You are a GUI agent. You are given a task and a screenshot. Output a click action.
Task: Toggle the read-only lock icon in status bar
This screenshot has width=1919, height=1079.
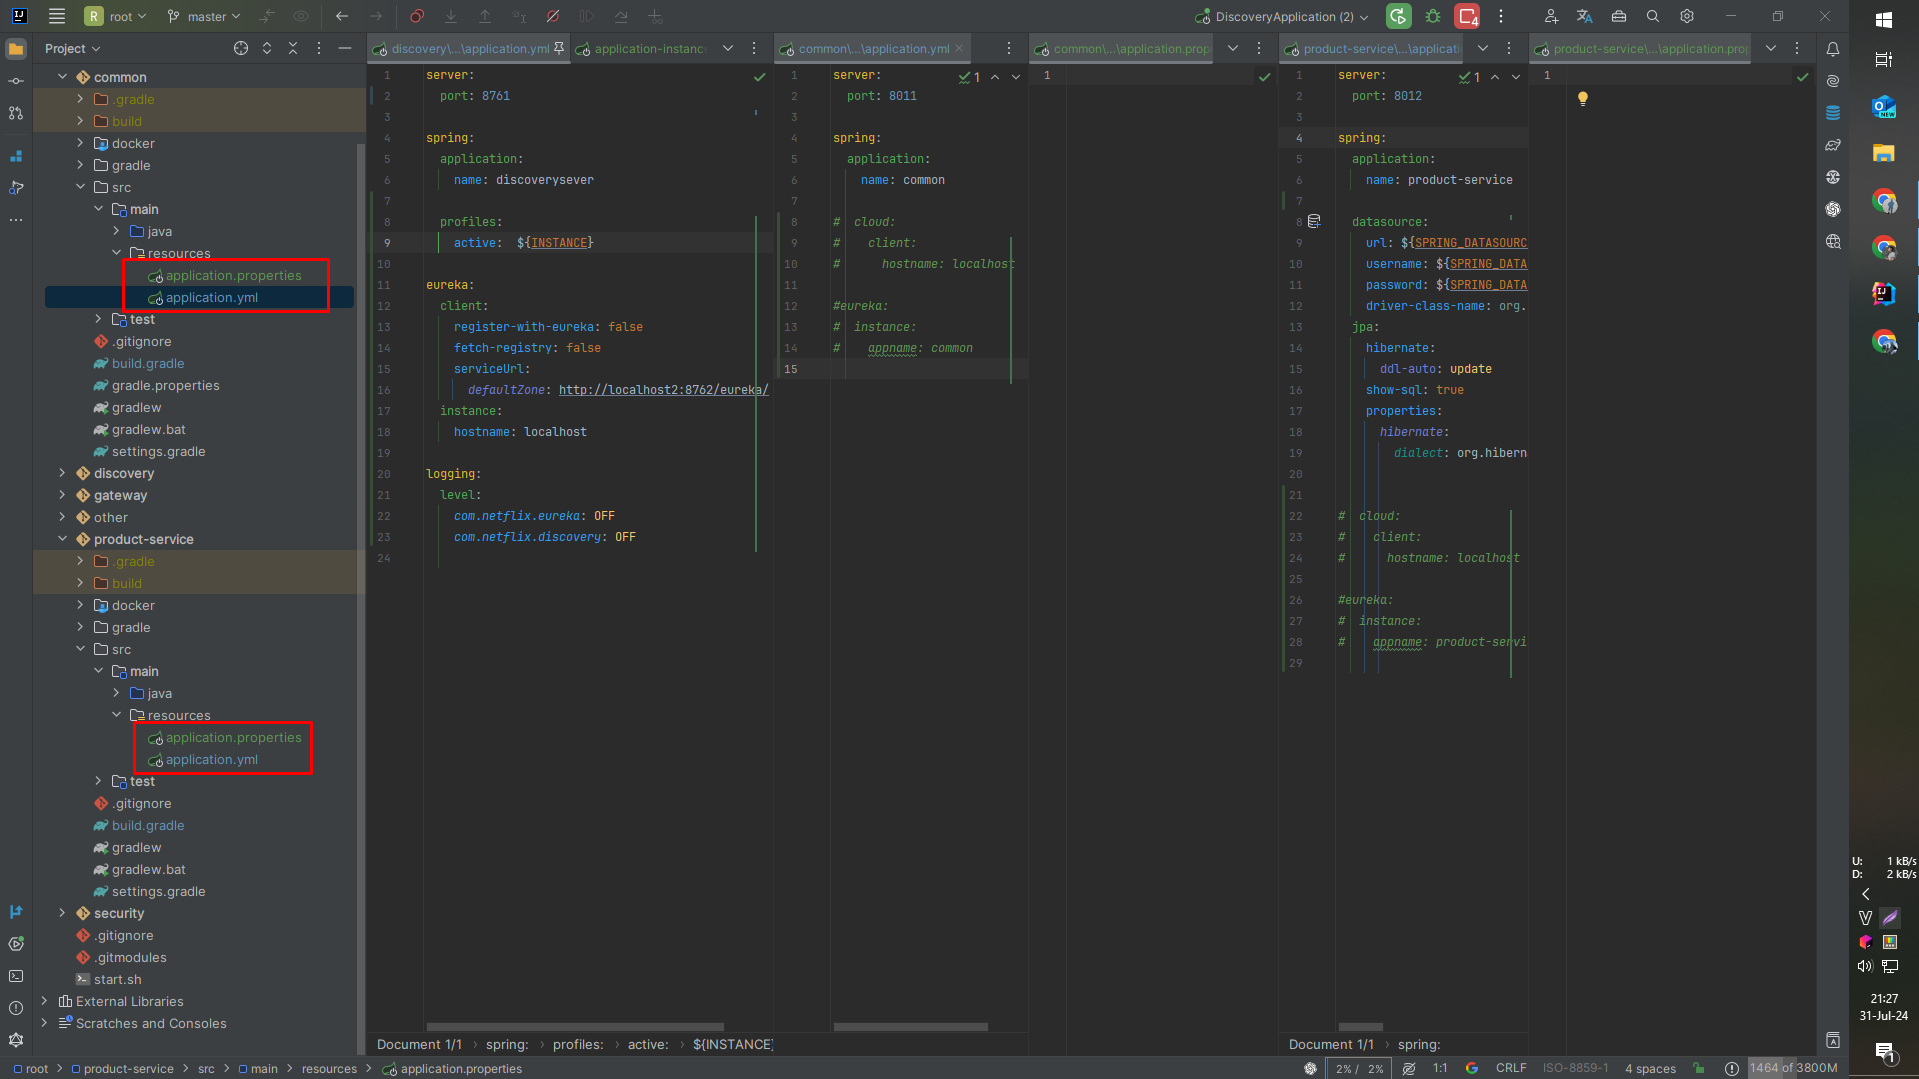click(1698, 1068)
